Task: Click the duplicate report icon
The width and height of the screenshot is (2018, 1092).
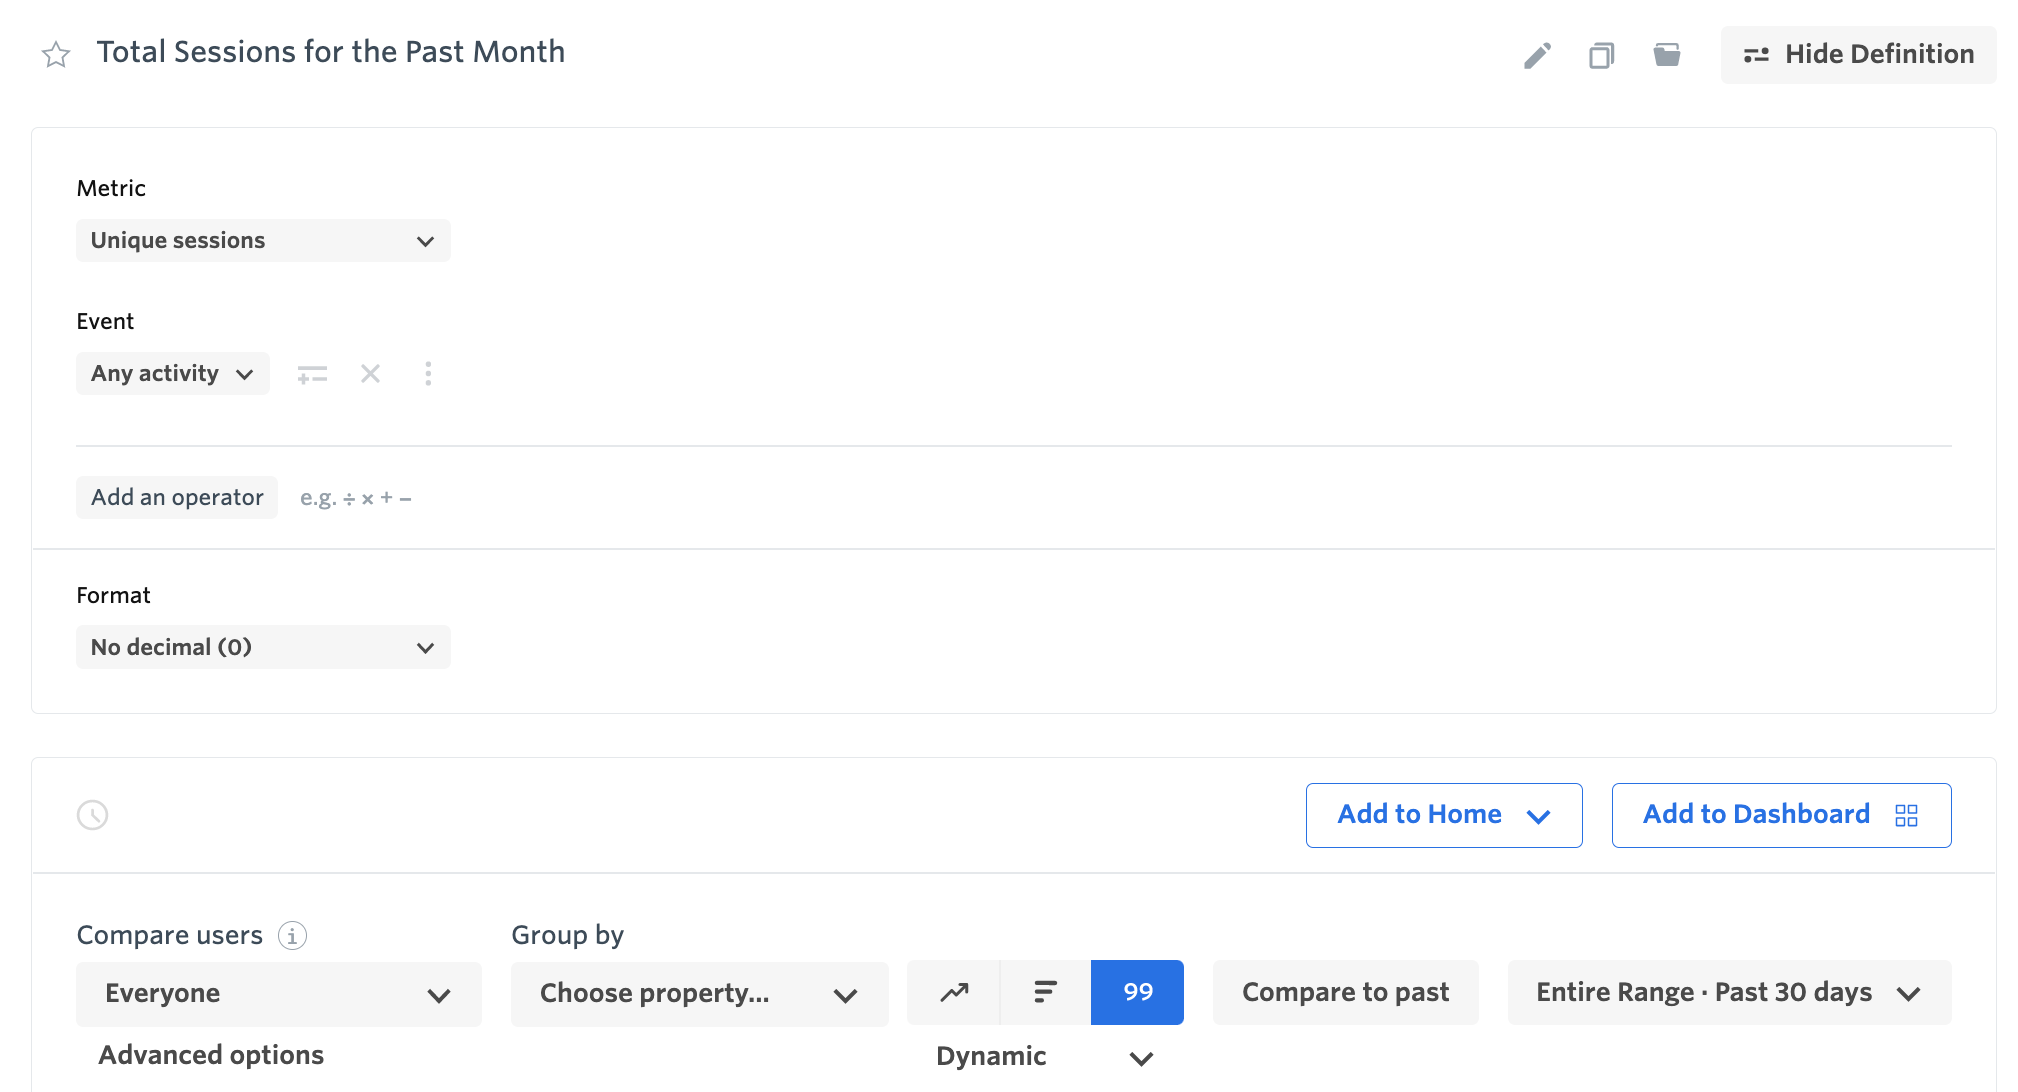Action: (x=1601, y=55)
